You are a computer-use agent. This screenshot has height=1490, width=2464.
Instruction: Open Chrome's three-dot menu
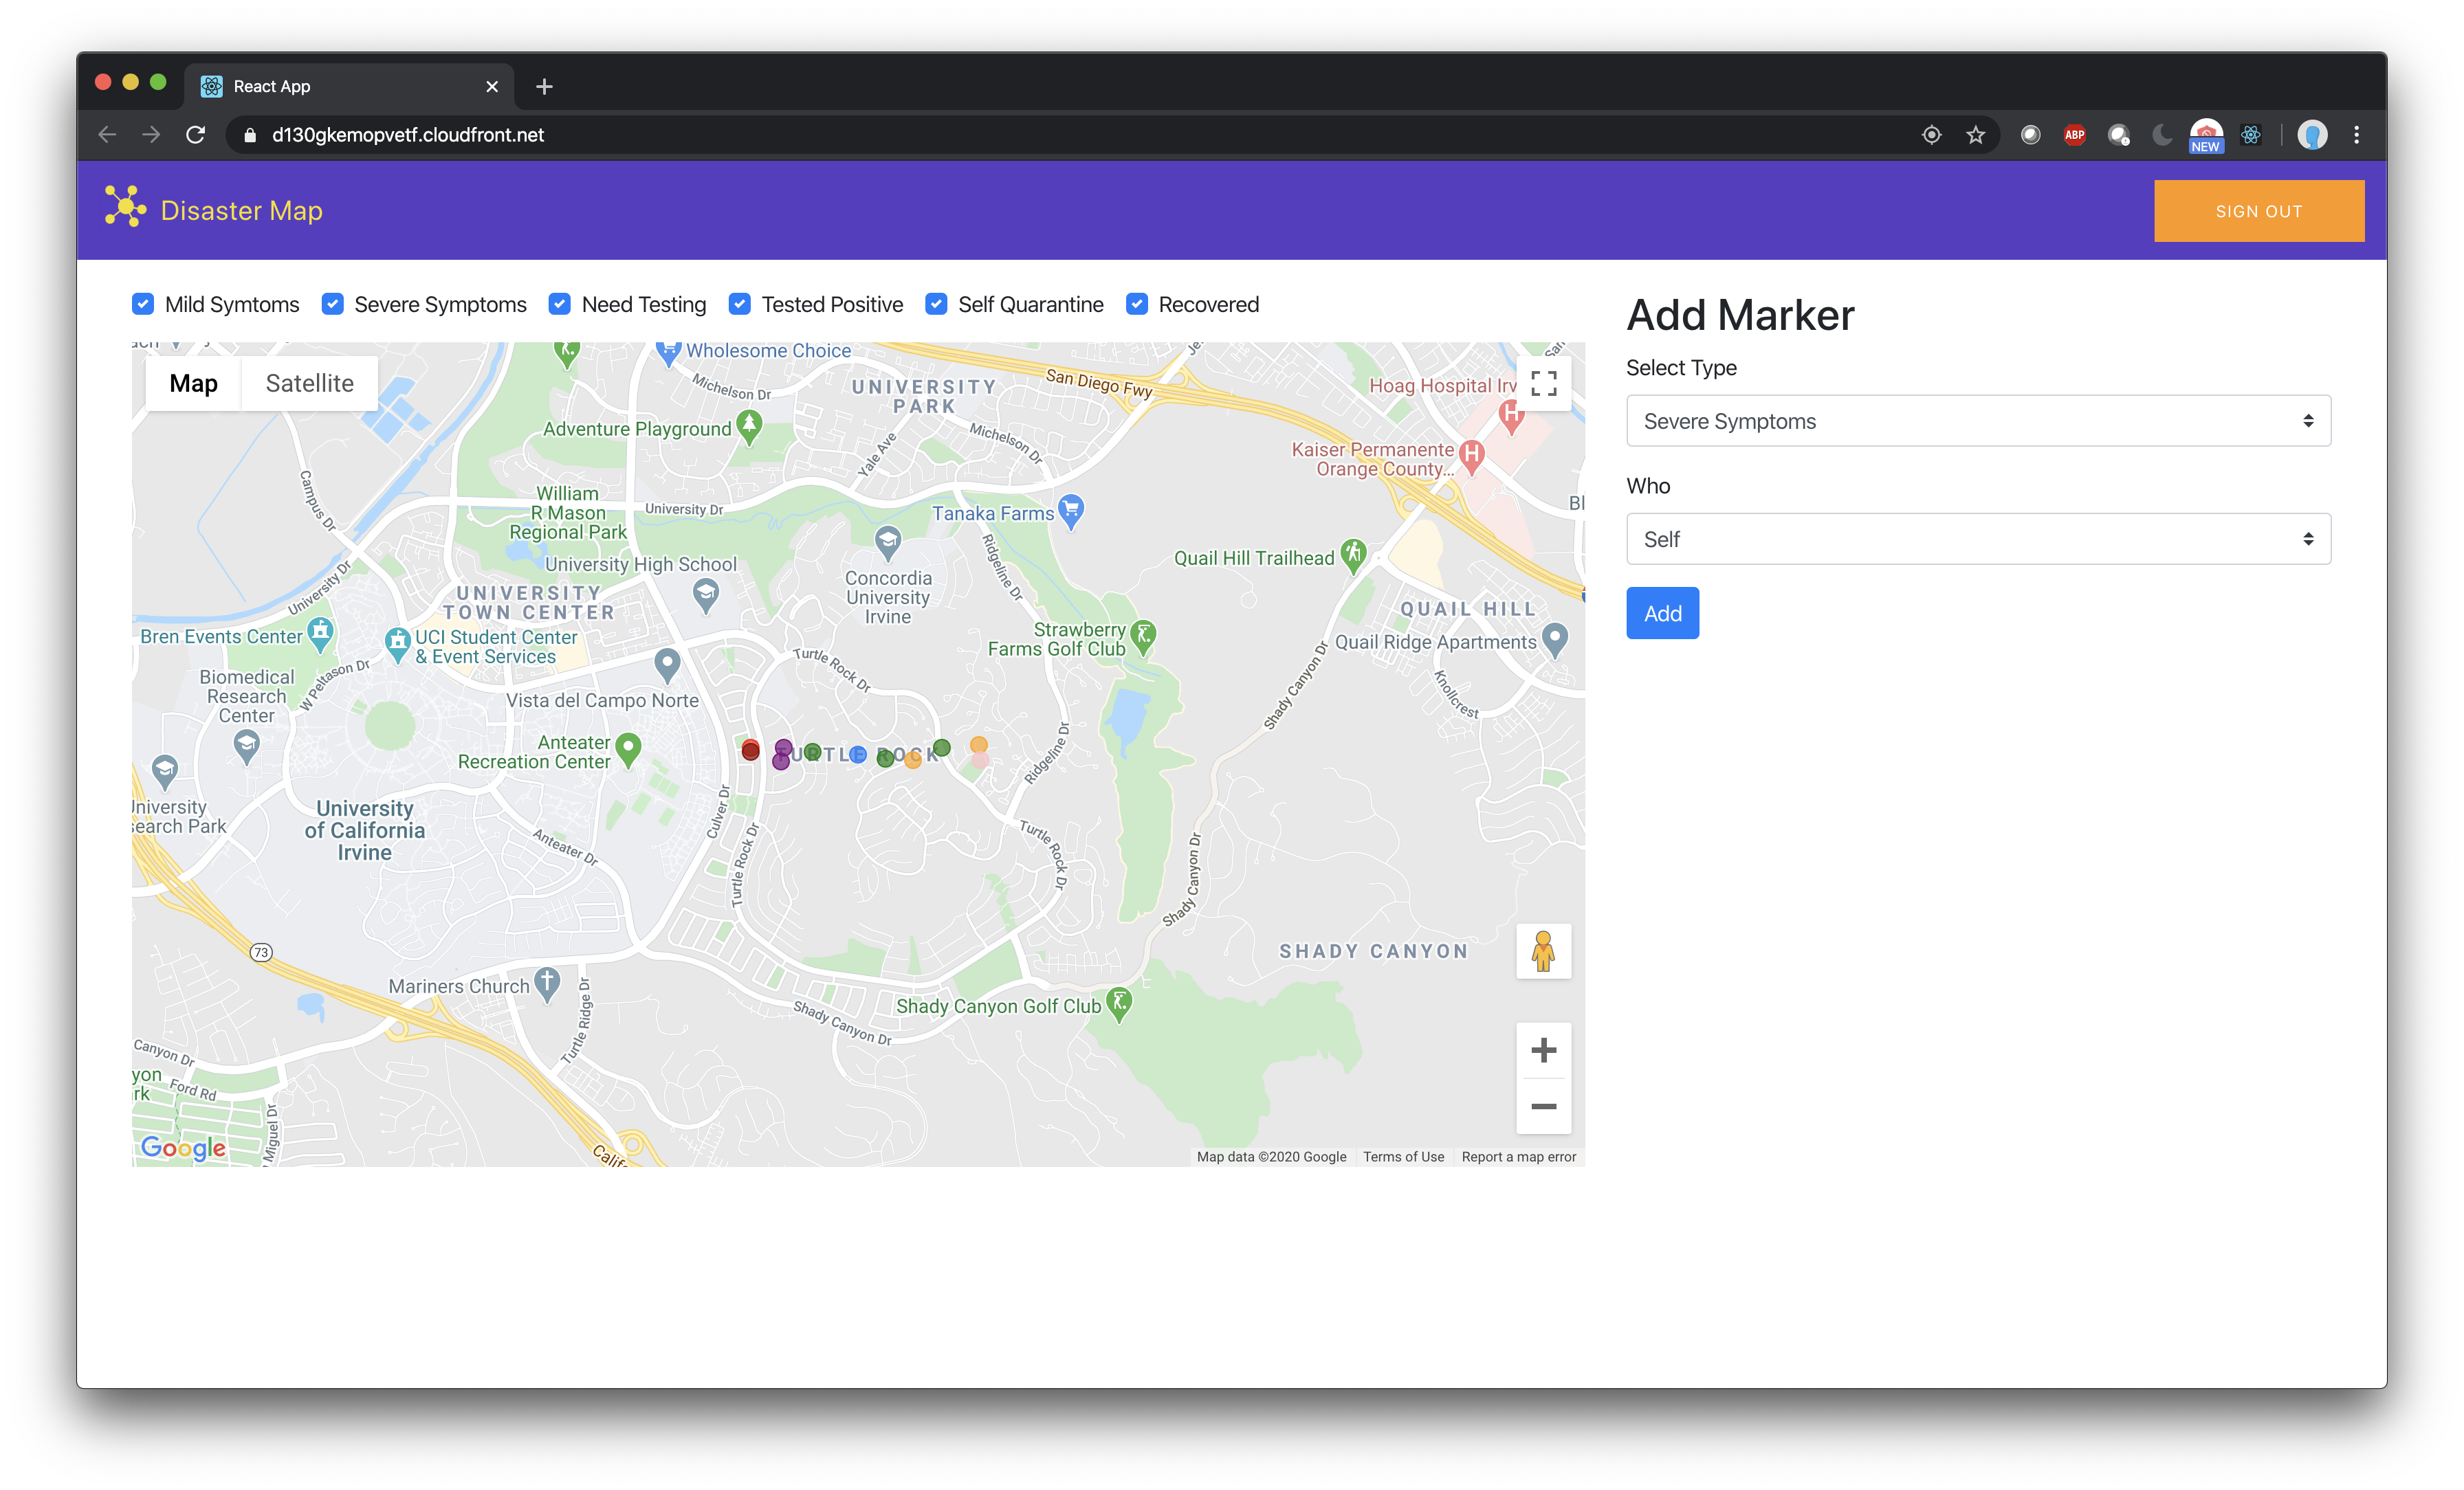[x=2356, y=135]
